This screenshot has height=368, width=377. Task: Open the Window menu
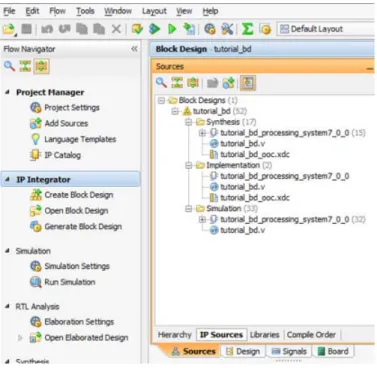[x=118, y=11]
